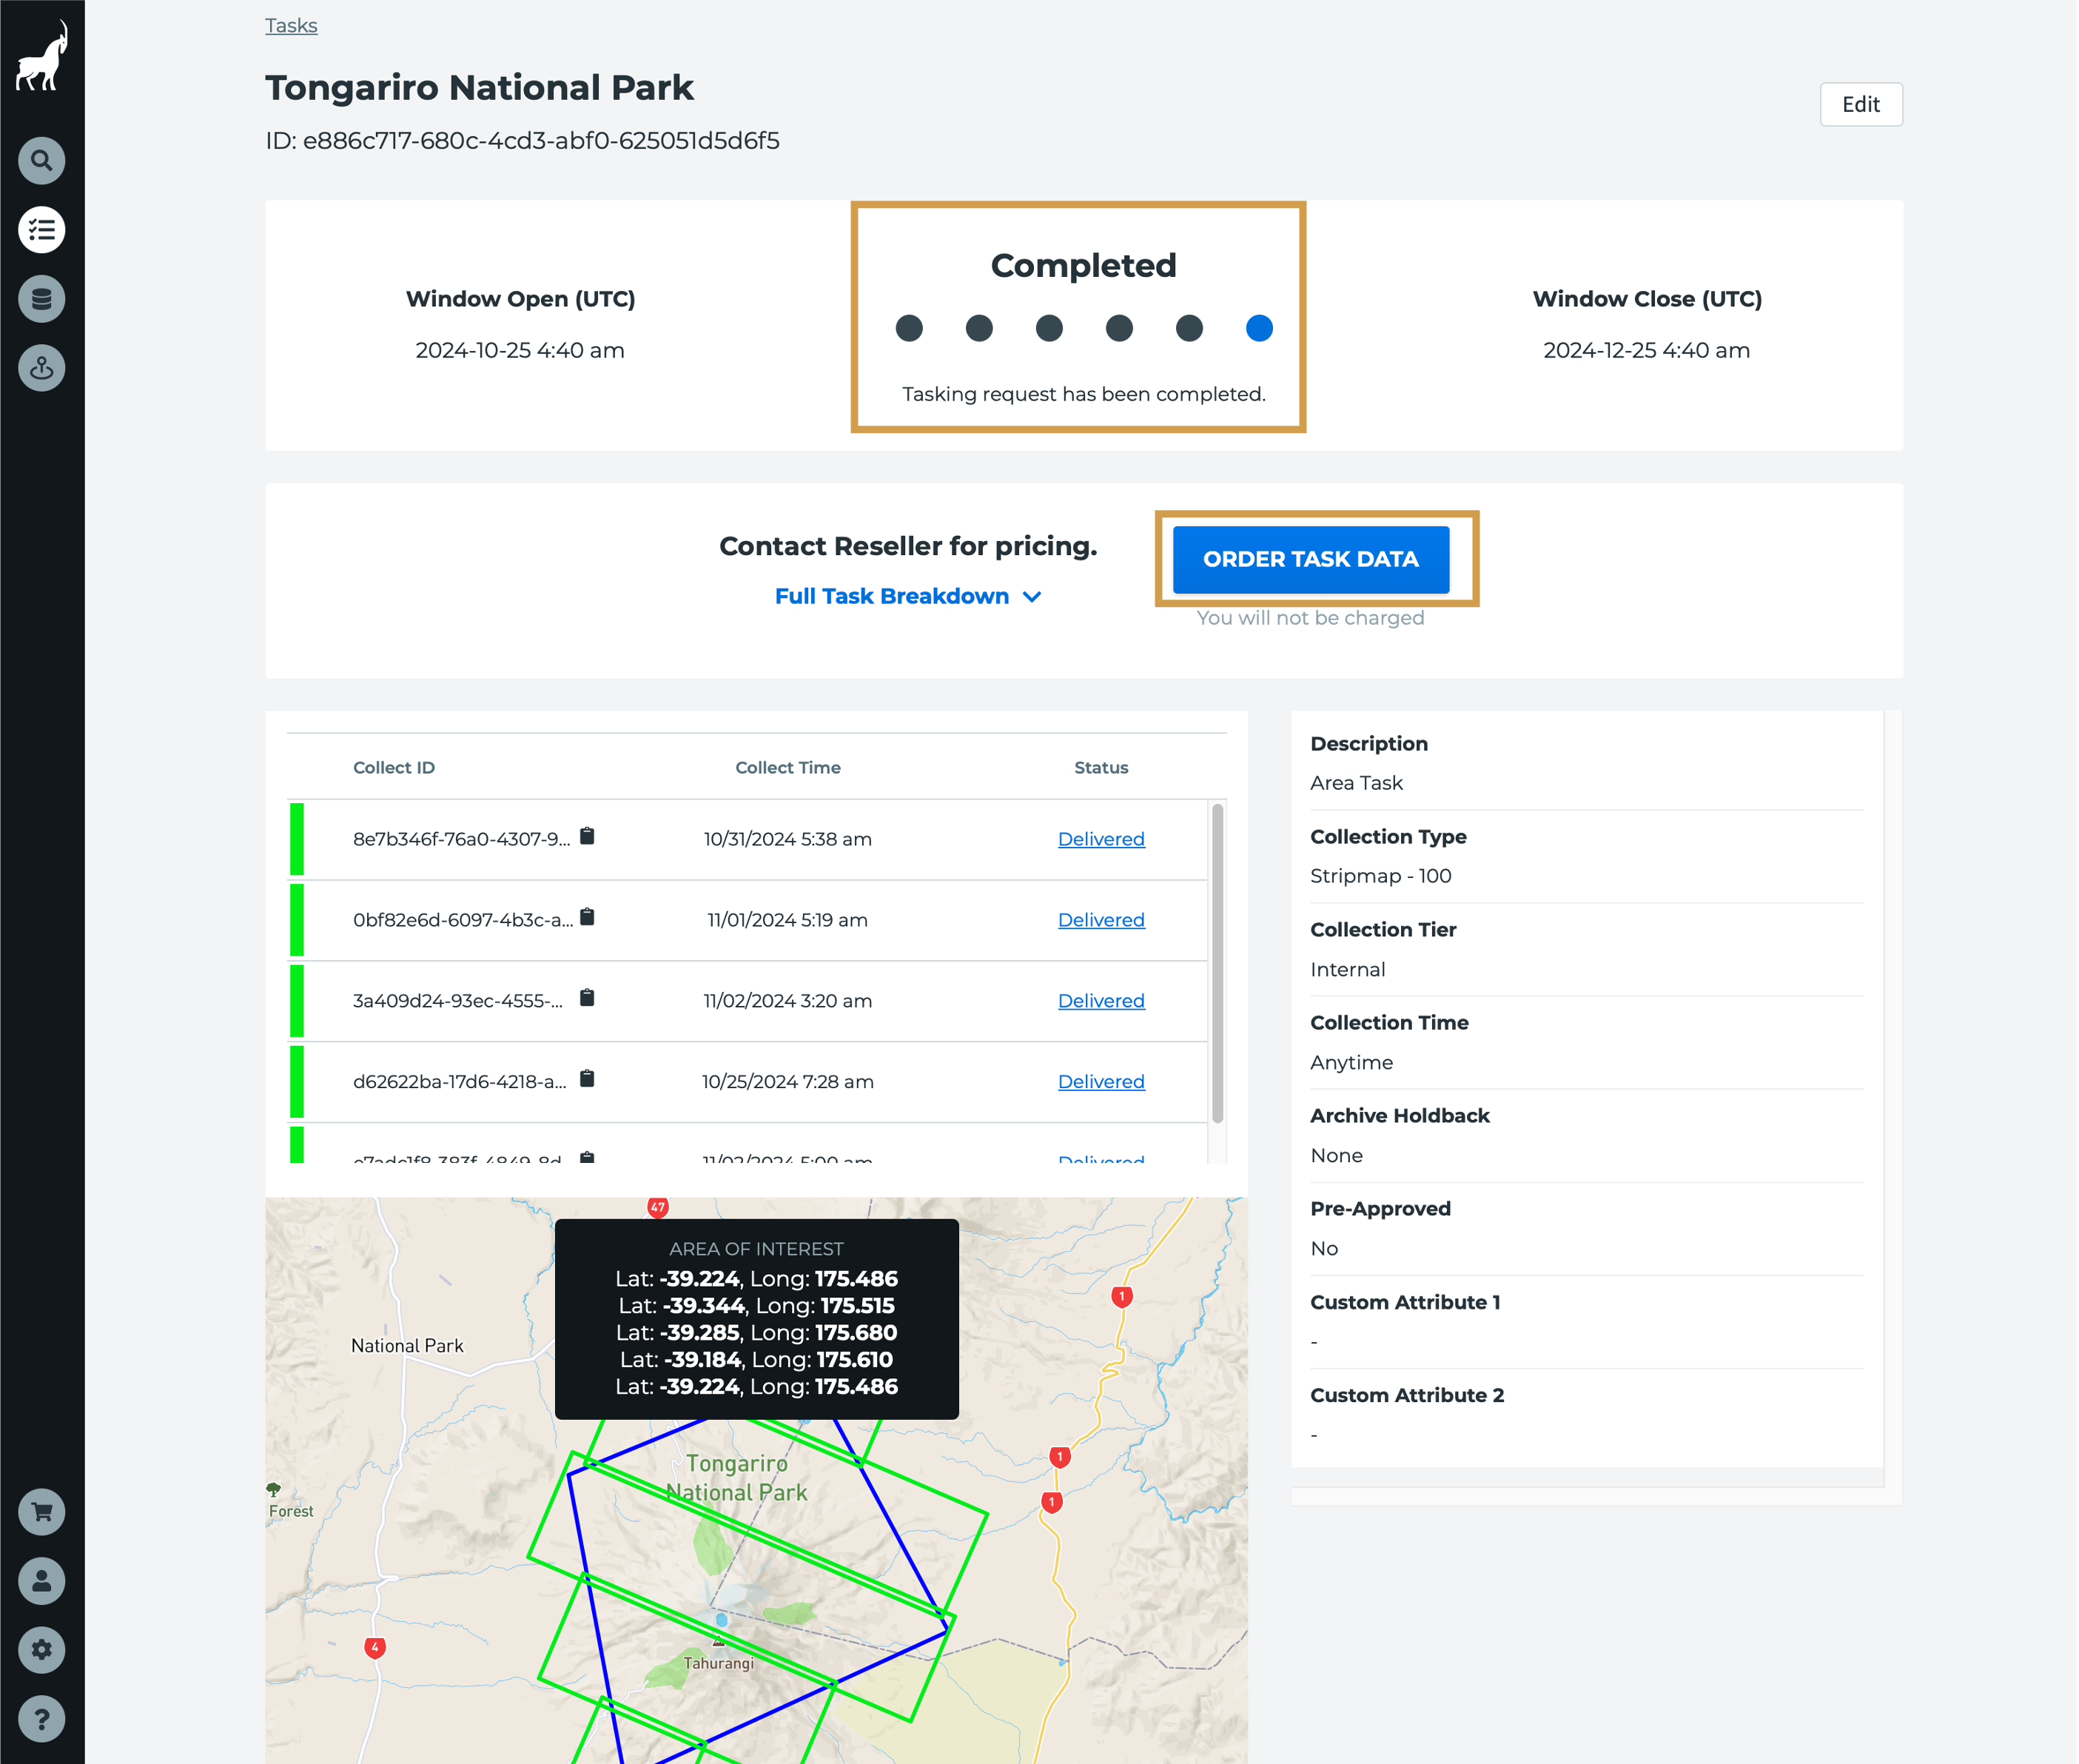
Task: Open Delivered link for 10/25/2024 collect
Action: [x=1102, y=1082]
